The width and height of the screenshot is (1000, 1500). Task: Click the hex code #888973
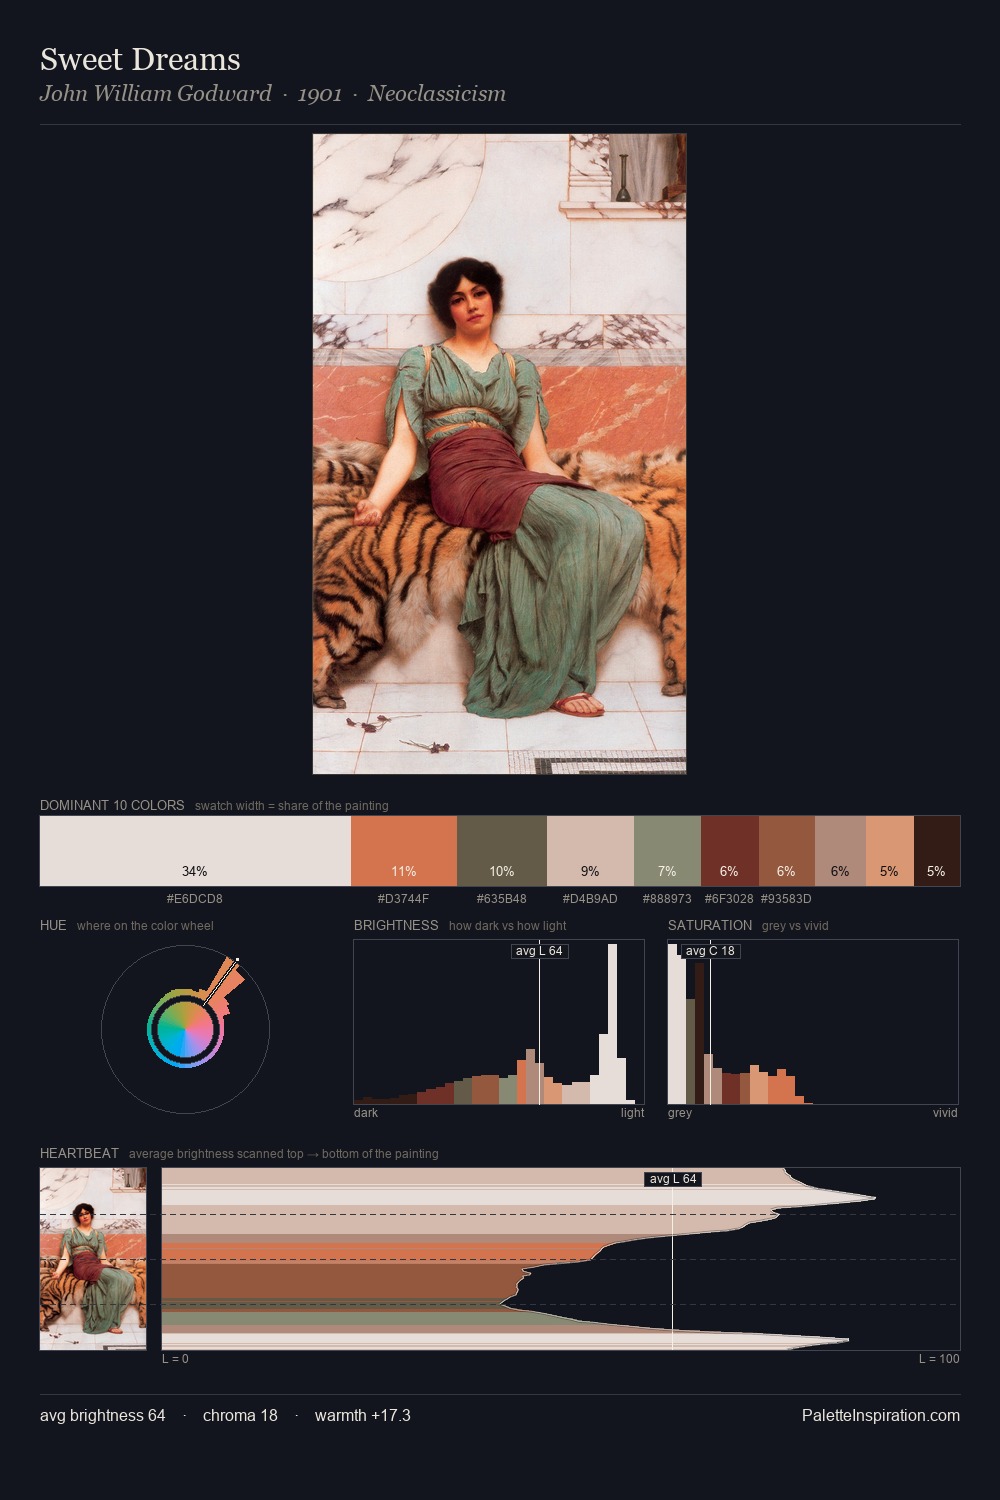pos(666,899)
